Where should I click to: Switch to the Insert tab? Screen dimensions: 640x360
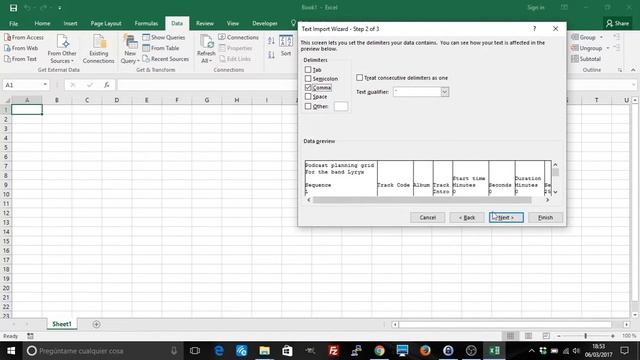pos(71,23)
